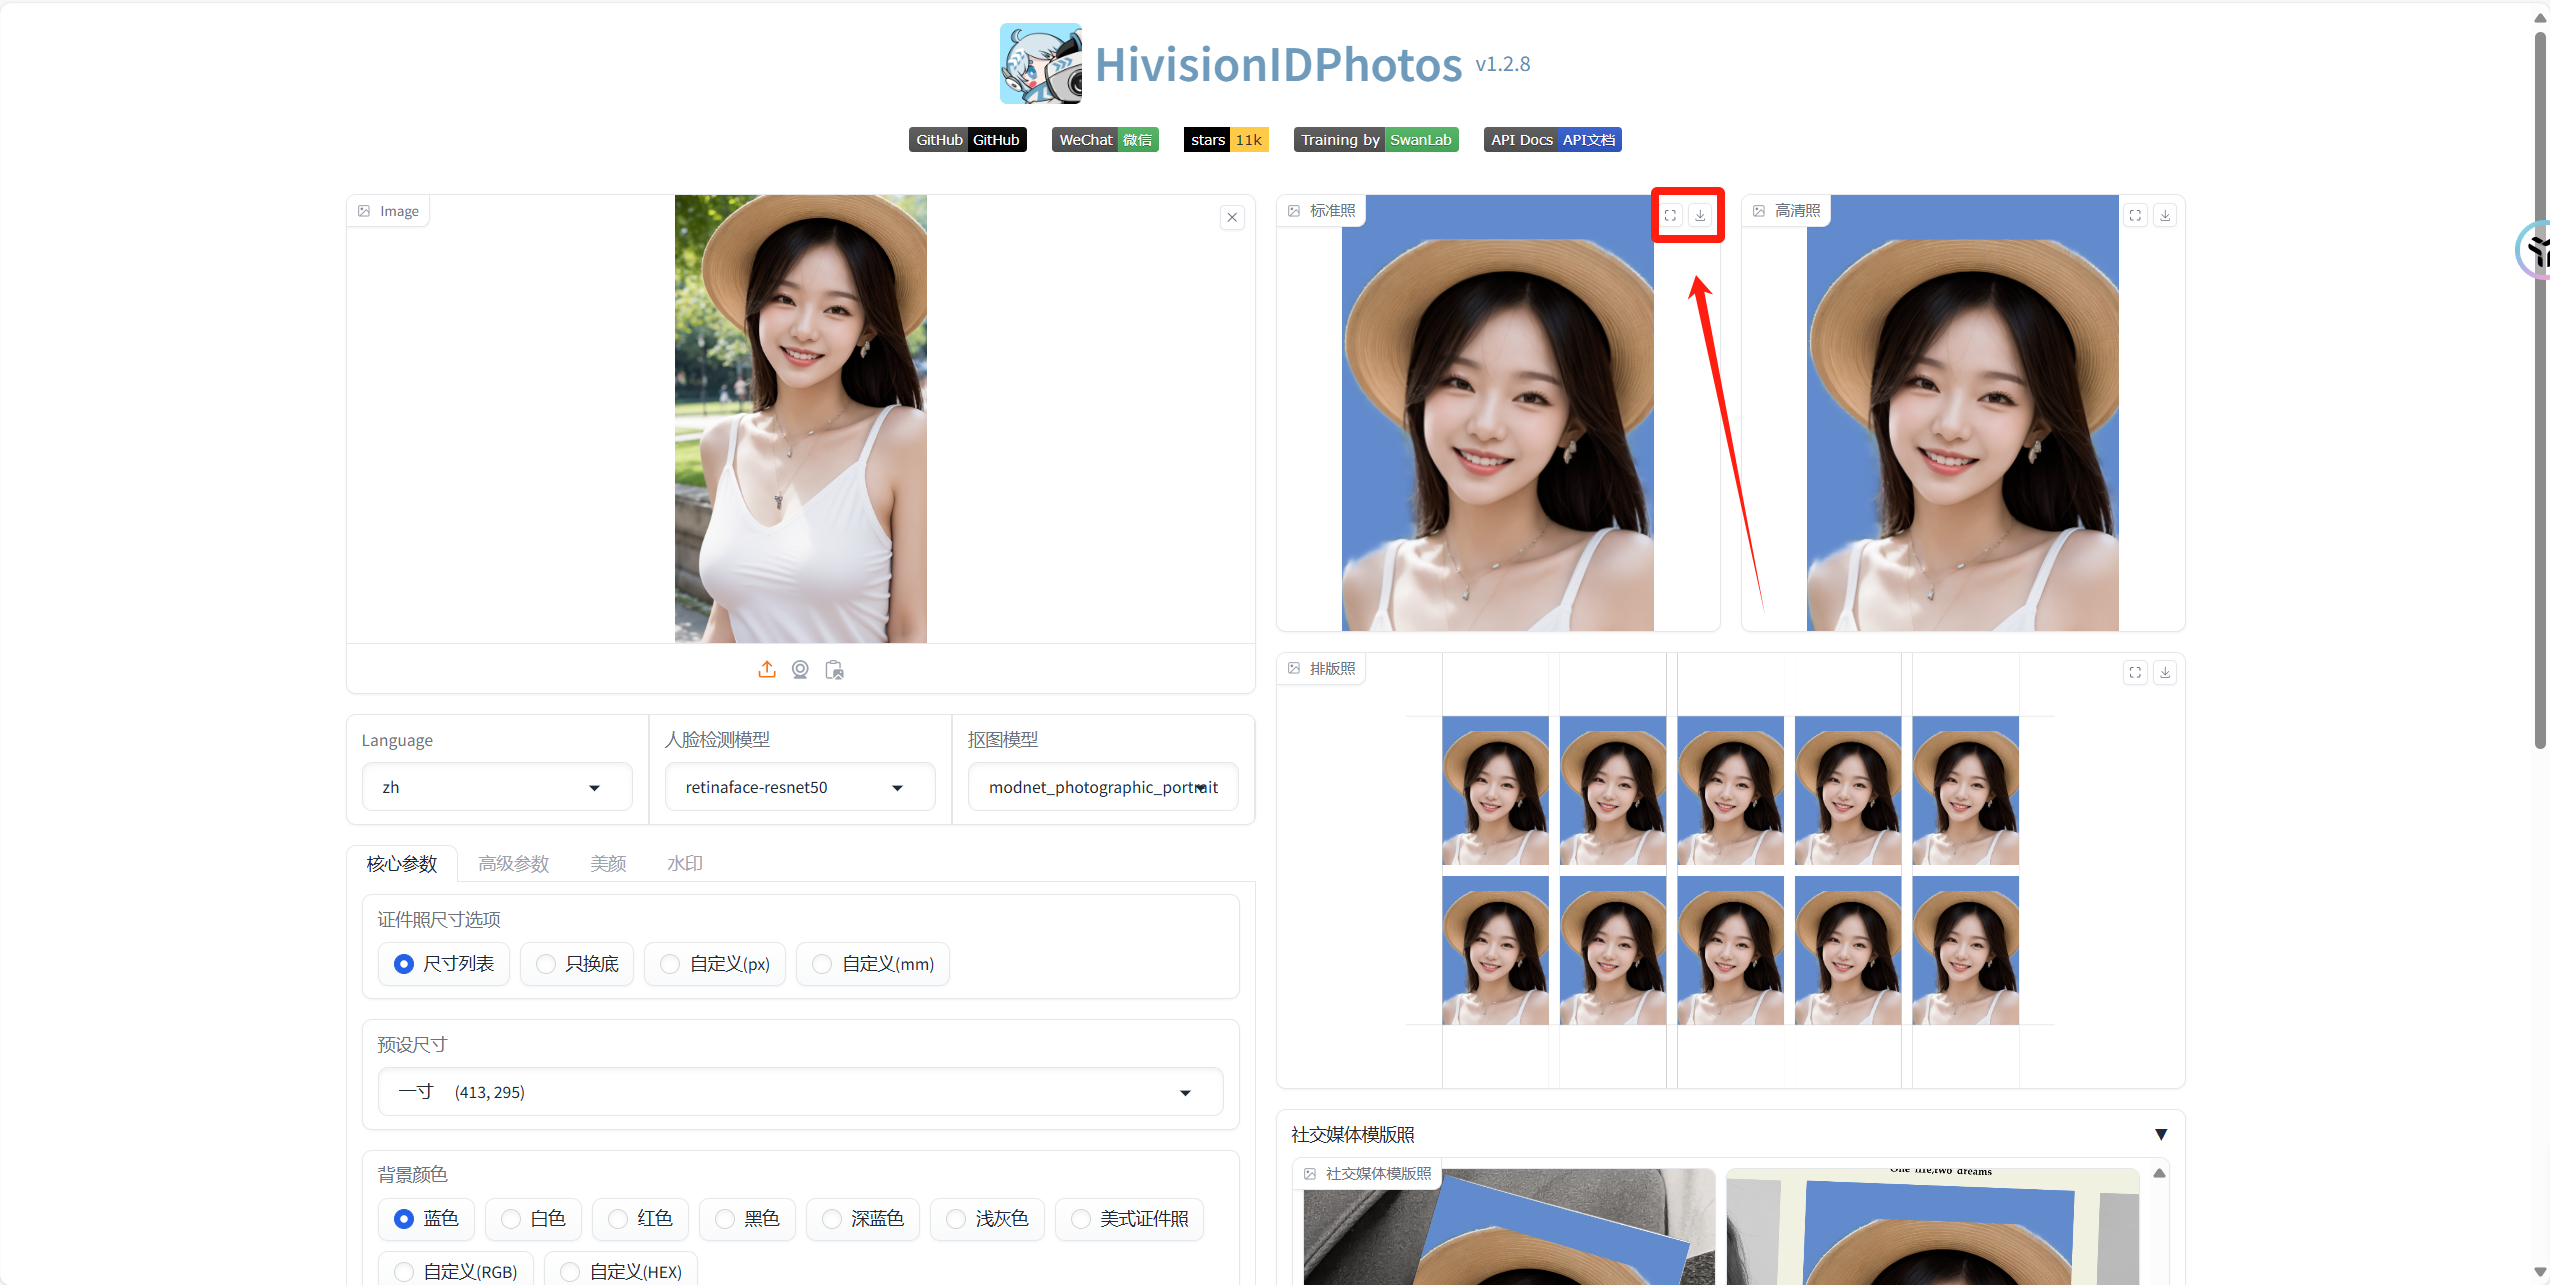Click the webcam capture icon
The width and height of the screenshot is (2550, 1285).
(800, 670)
